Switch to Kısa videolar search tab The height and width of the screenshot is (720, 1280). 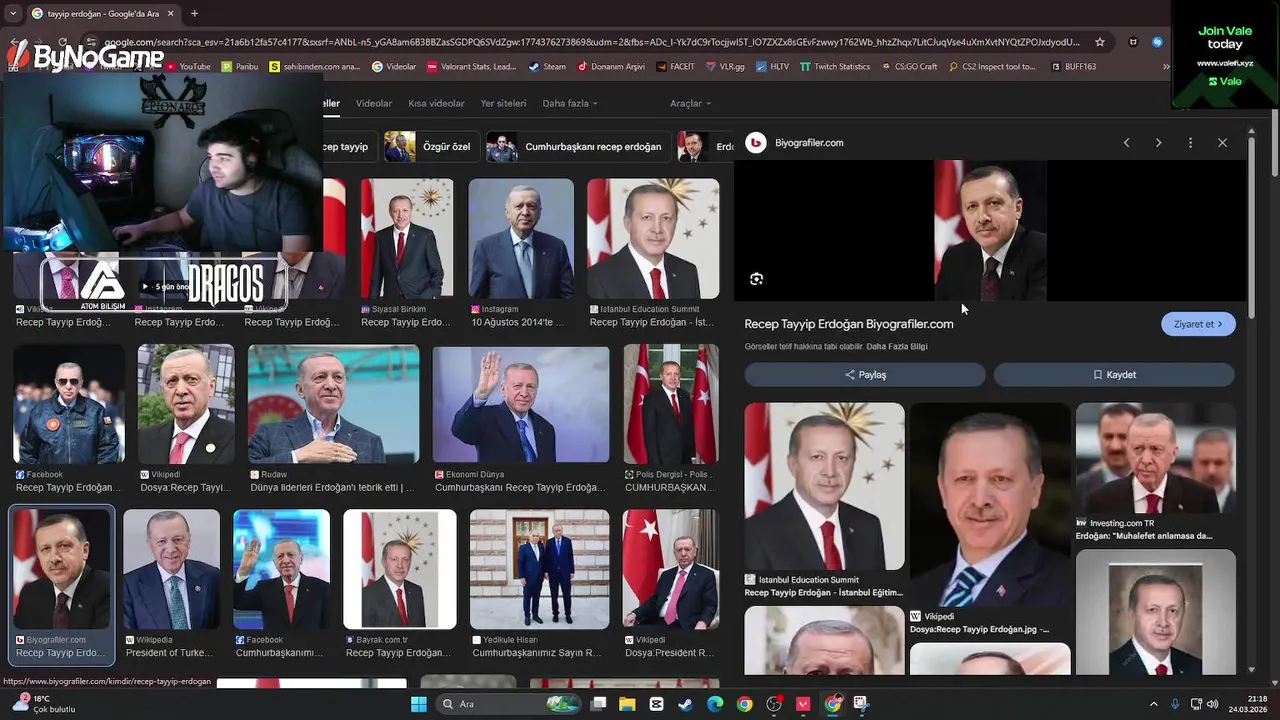[x=436, y=103]
